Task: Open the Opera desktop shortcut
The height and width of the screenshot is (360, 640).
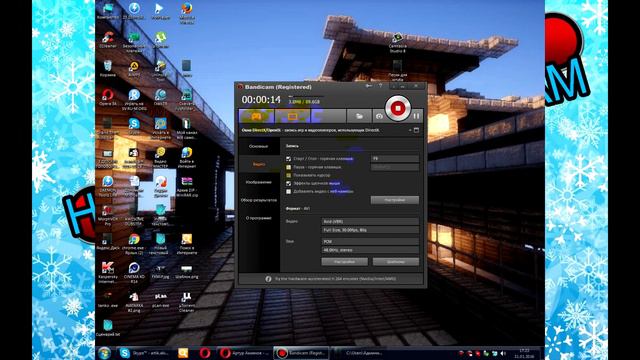Action: [108, 98]
